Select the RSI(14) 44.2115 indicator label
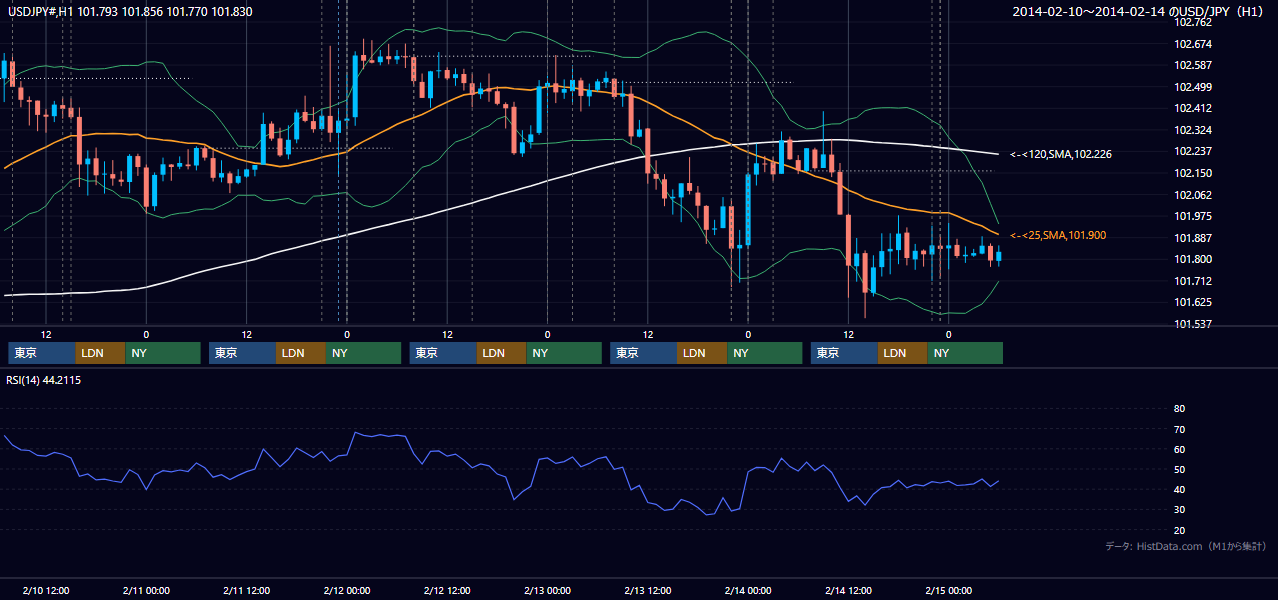Viewport: 1278px width, 600px height. [44, 380]
